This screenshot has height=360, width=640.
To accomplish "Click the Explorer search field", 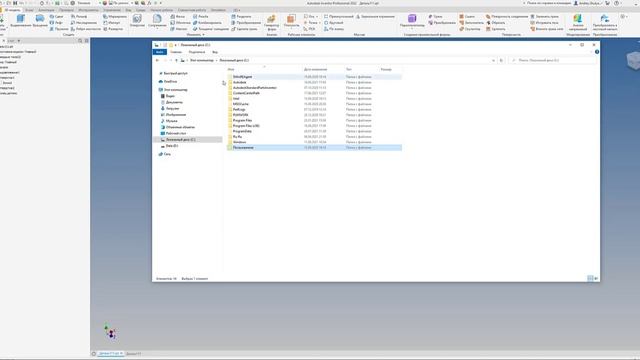I will [x=553, y=60].
